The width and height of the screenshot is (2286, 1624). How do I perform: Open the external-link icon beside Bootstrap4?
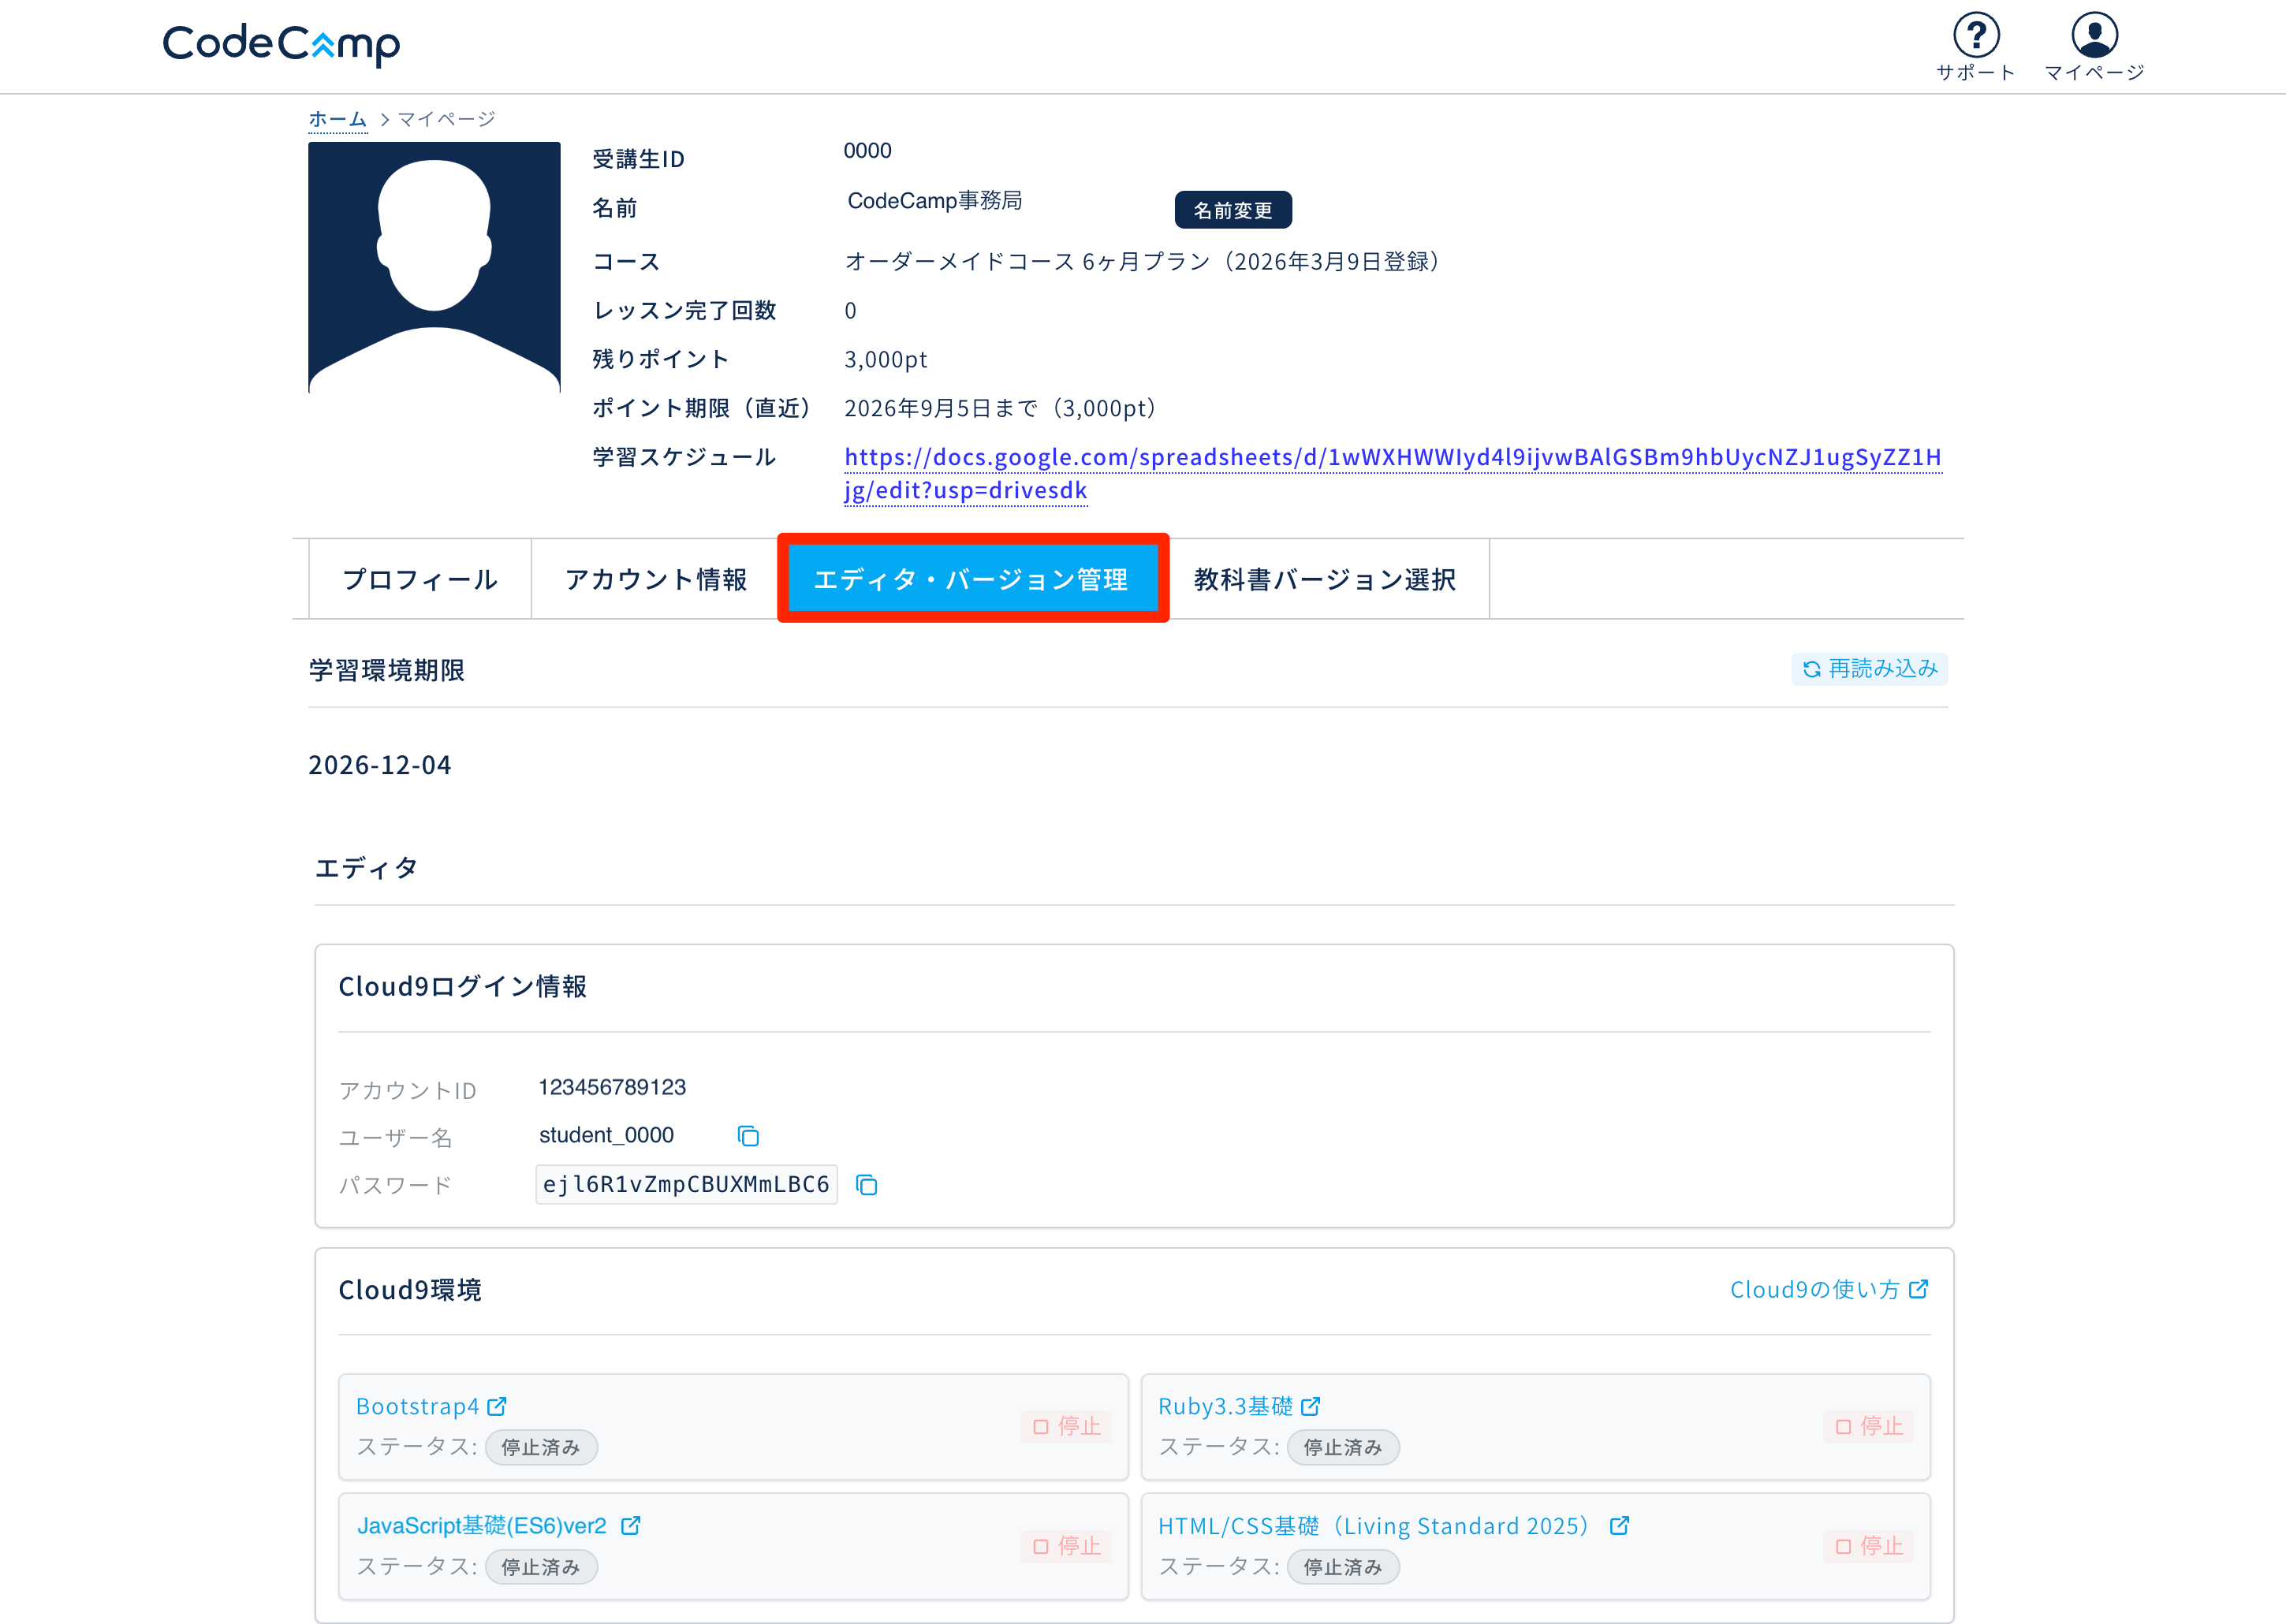(x=497, y=1406)
